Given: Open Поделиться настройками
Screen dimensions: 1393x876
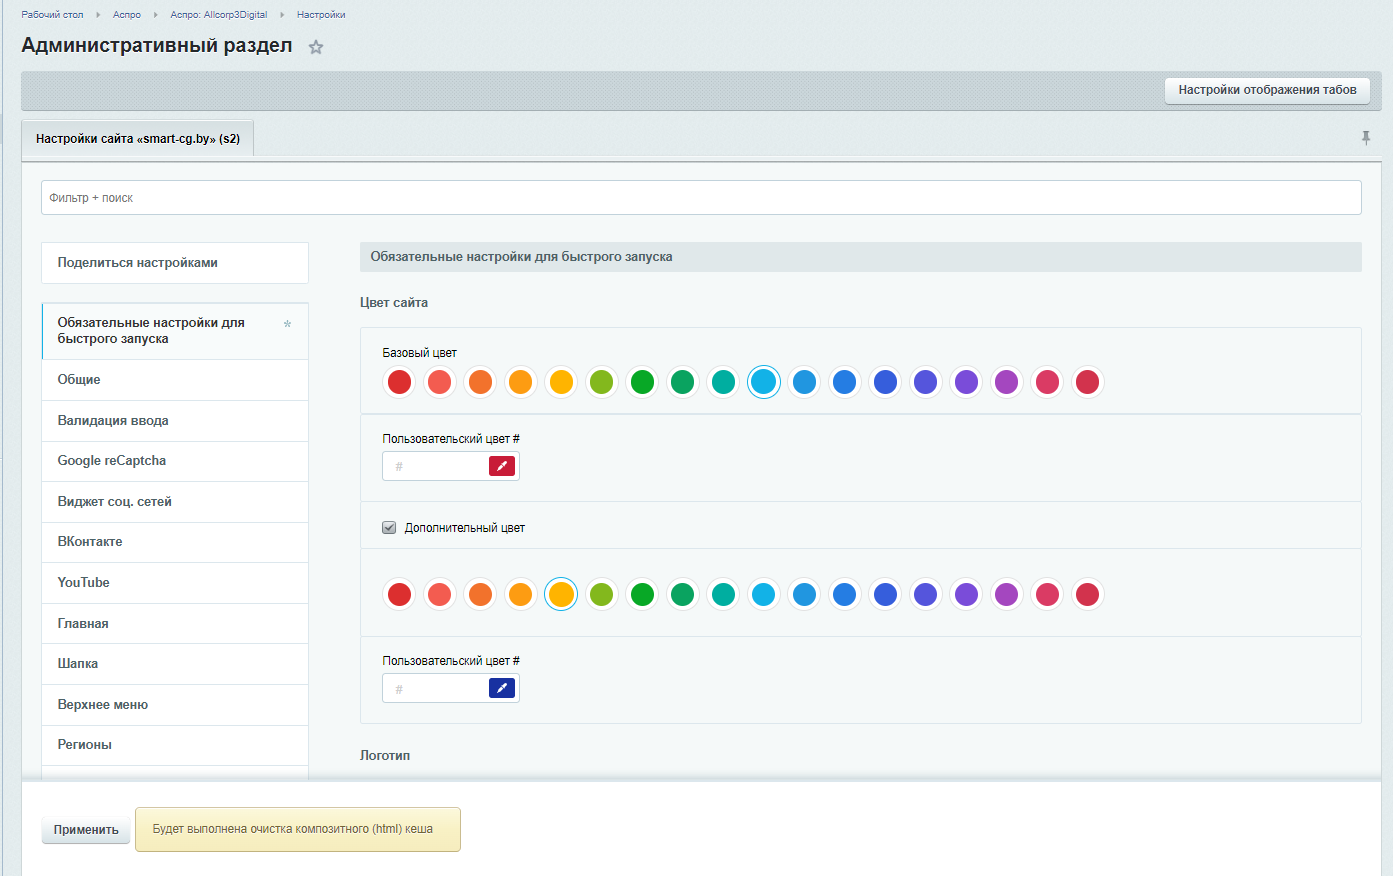Looking at the screenshot, I should tap(175, 263).
